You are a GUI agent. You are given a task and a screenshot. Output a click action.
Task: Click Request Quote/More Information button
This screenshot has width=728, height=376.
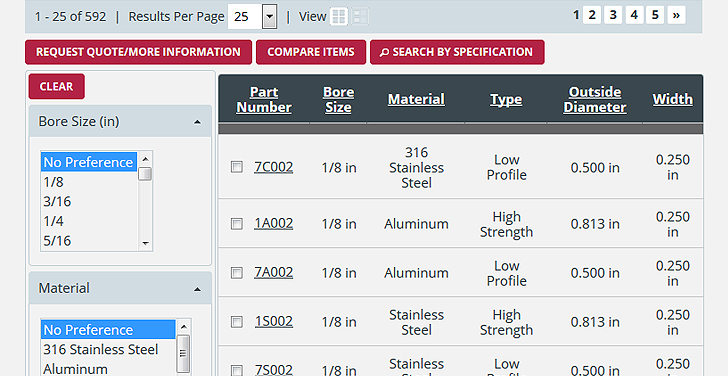pyautogui.click(x=138, y=52)
